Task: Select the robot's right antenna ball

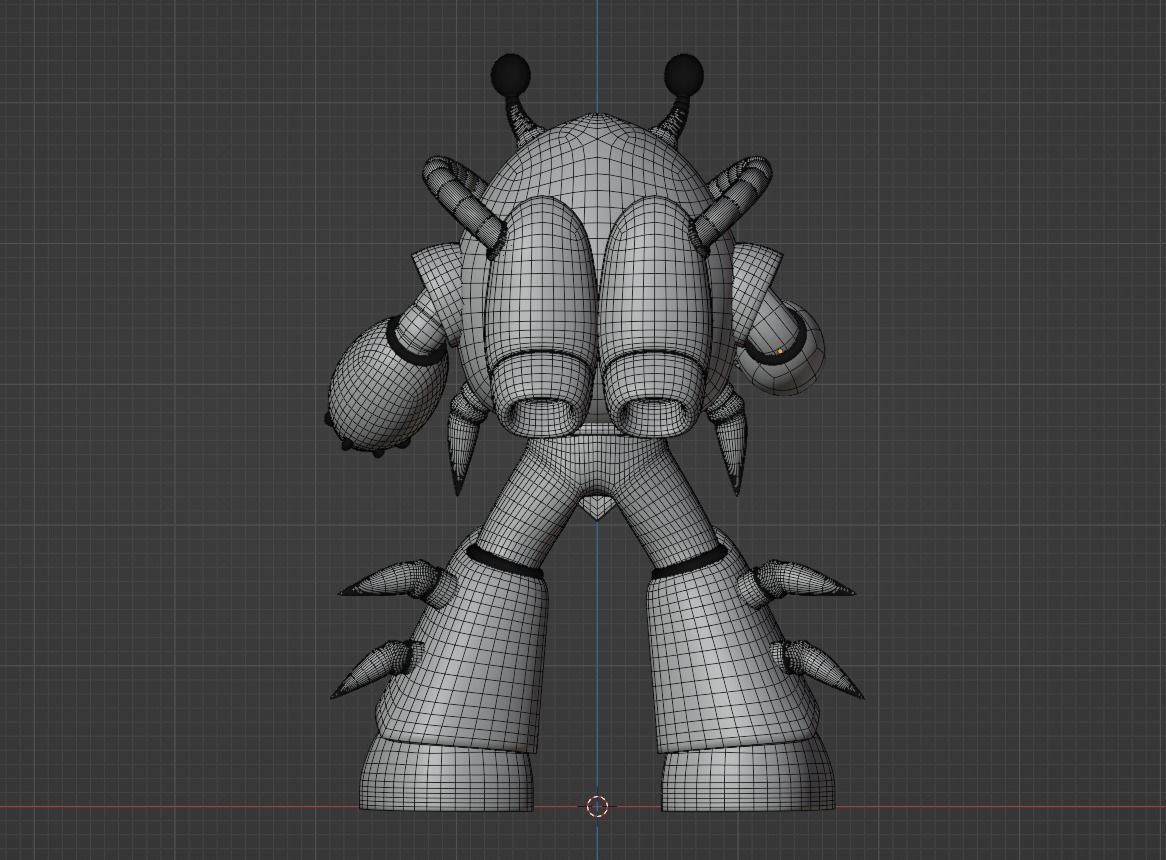Action: [682, 73]
